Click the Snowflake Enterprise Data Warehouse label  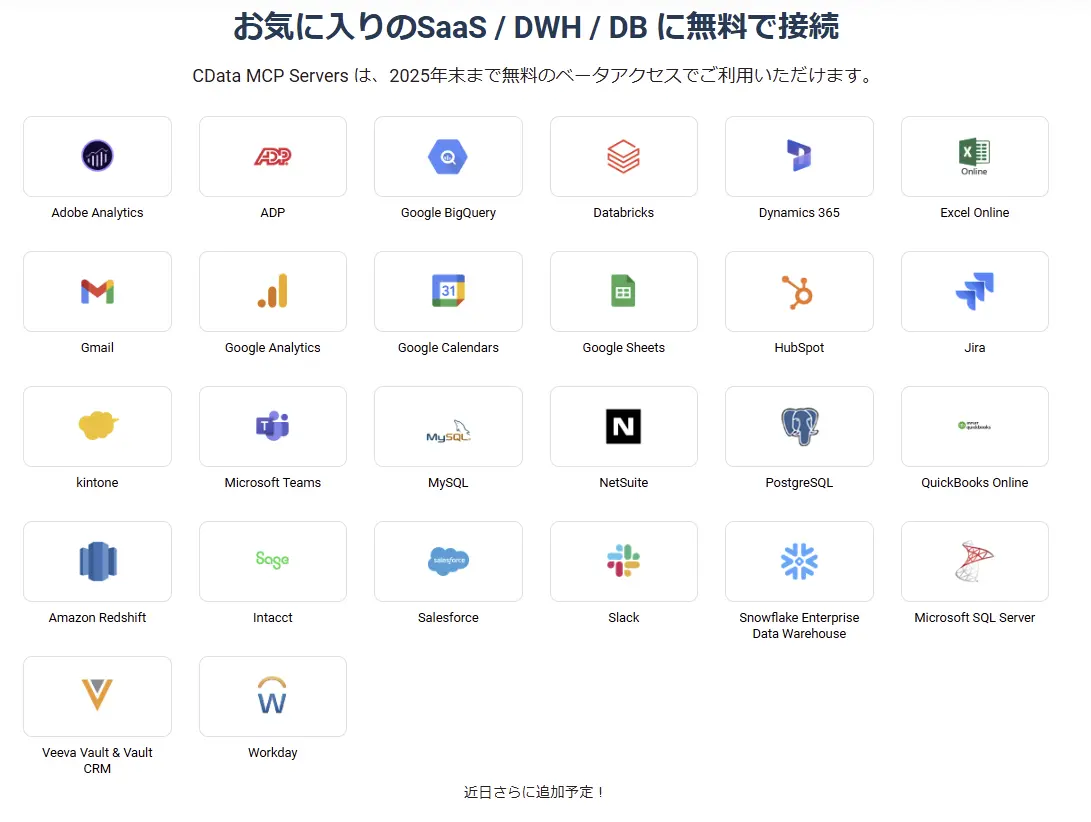(799, 626)
